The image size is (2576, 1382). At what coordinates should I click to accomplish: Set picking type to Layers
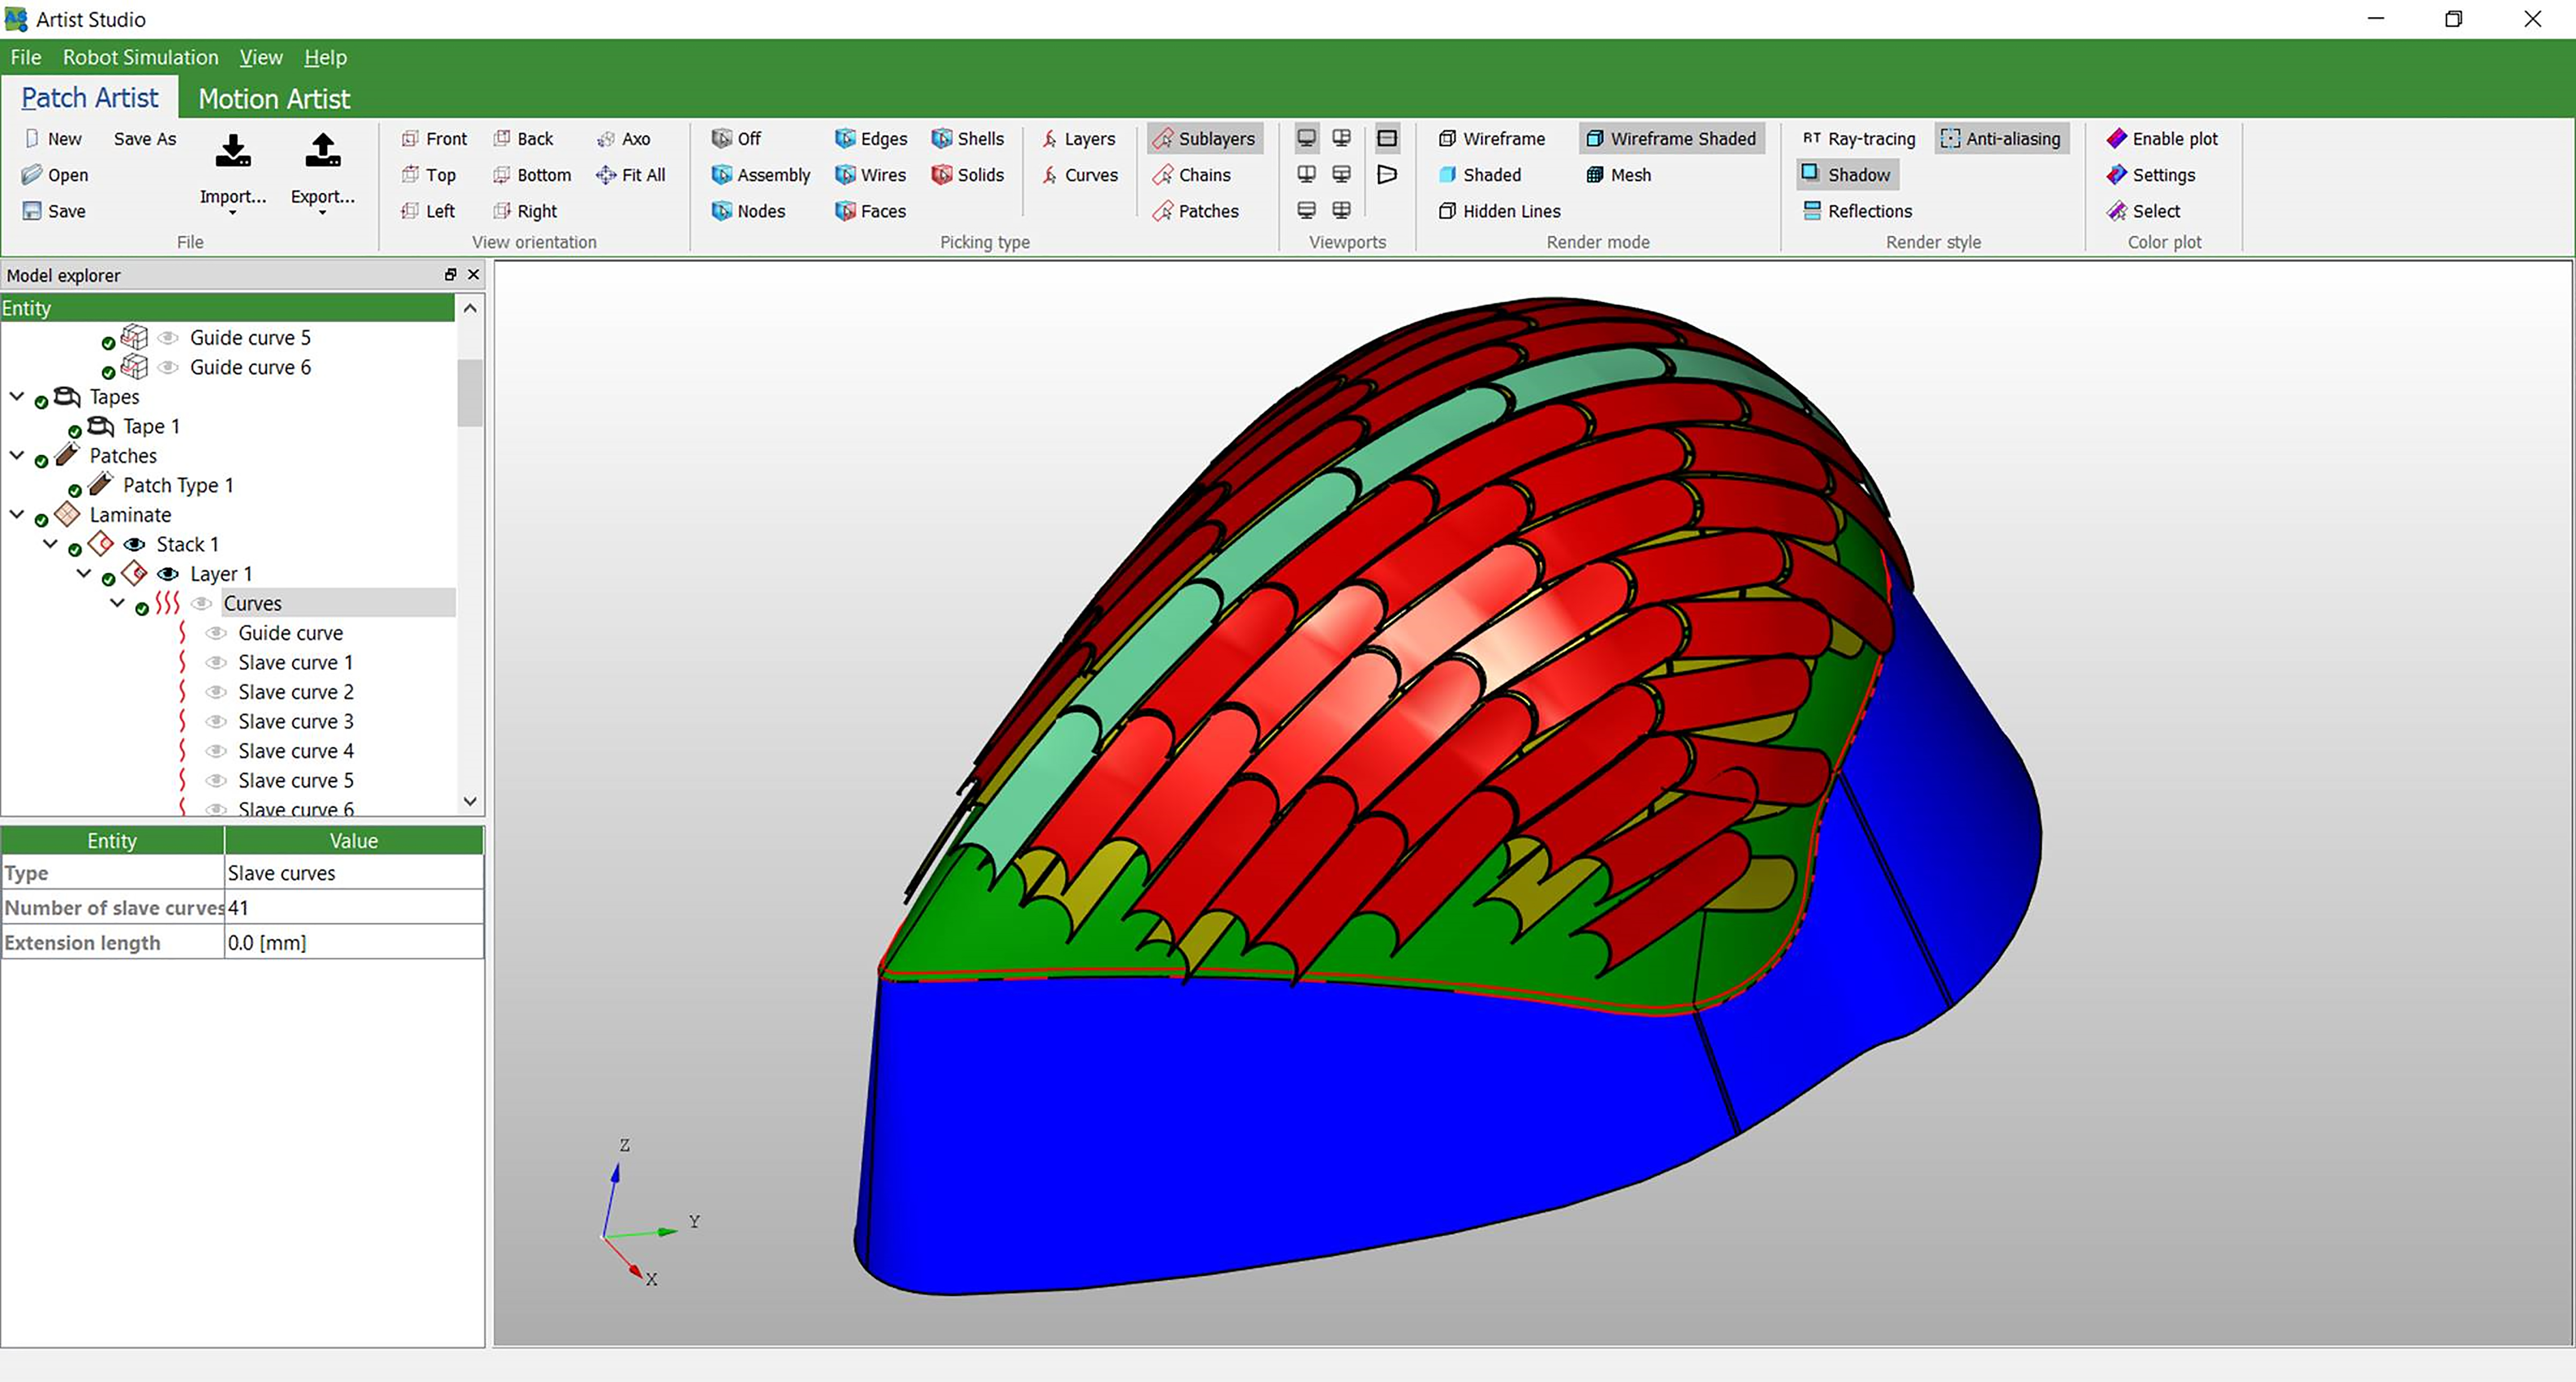[1078, 139]
